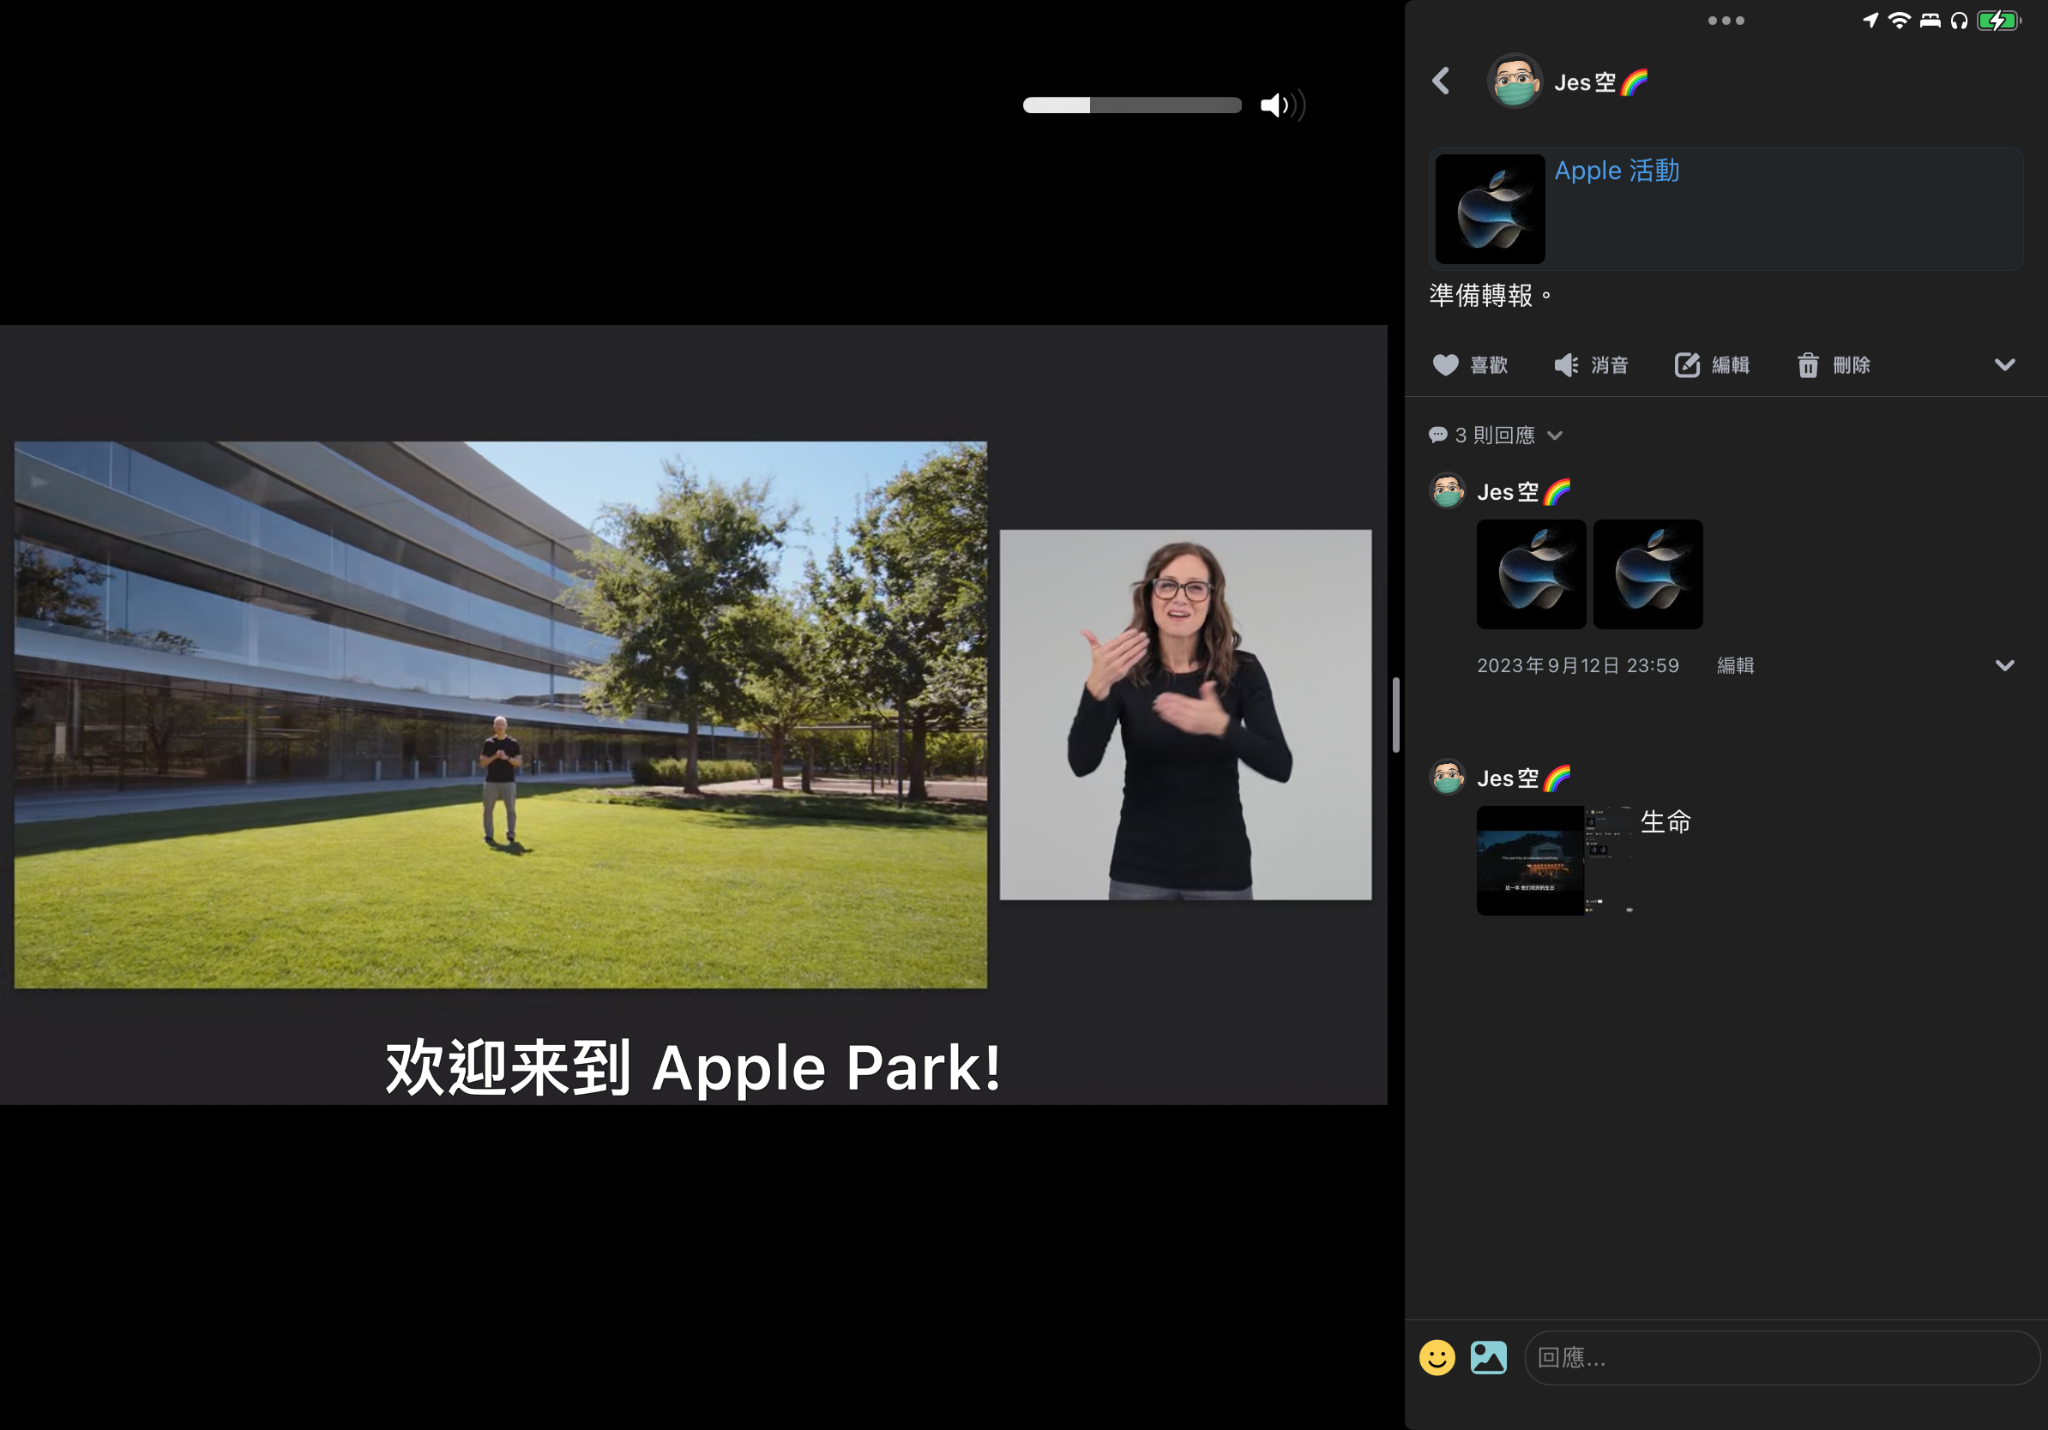Screen dimensions: 2048x1430
Task: Collapse the 3 則回應 replies list
Action: [x=1495, y=435]
